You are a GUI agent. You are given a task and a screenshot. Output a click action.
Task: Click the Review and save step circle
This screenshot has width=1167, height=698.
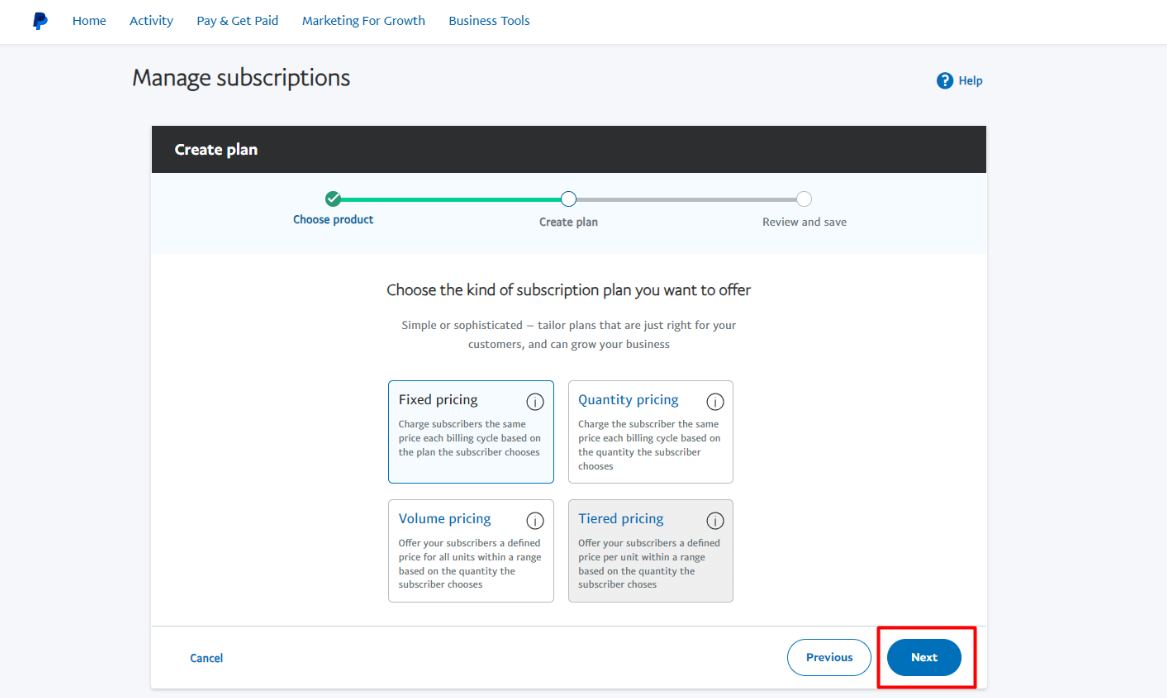(804, 199)
